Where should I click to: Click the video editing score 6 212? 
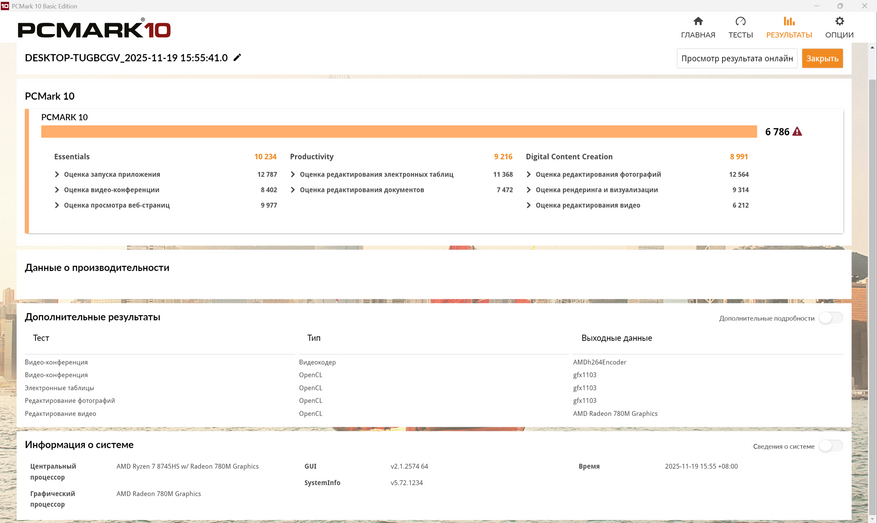coord(740,205)
